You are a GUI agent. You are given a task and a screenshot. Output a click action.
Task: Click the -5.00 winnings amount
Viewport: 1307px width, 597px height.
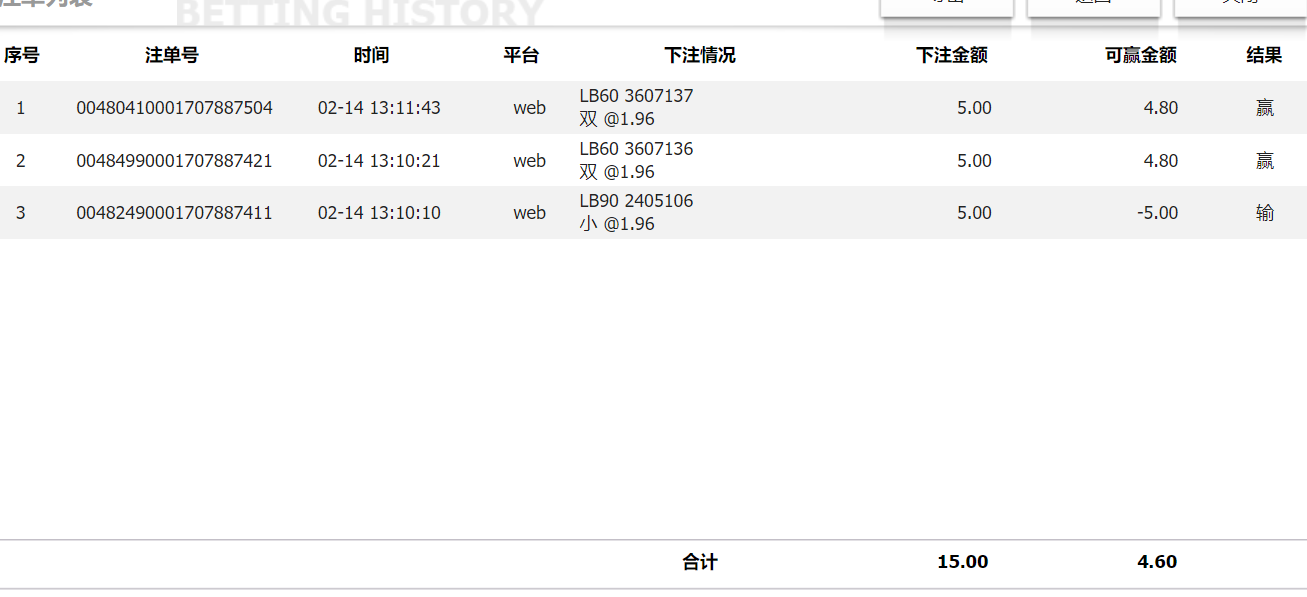click(x=1157, y=213)
